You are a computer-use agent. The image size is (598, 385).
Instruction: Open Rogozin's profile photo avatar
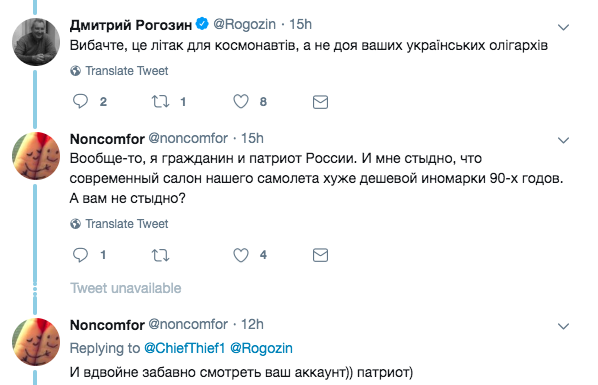pos(36,42)
